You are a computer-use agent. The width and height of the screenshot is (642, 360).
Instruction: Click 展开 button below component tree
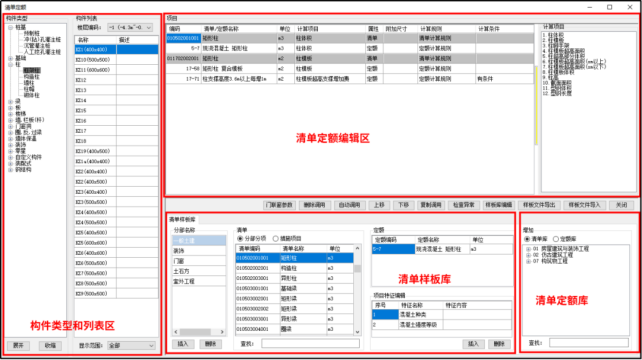pos(18,346)
